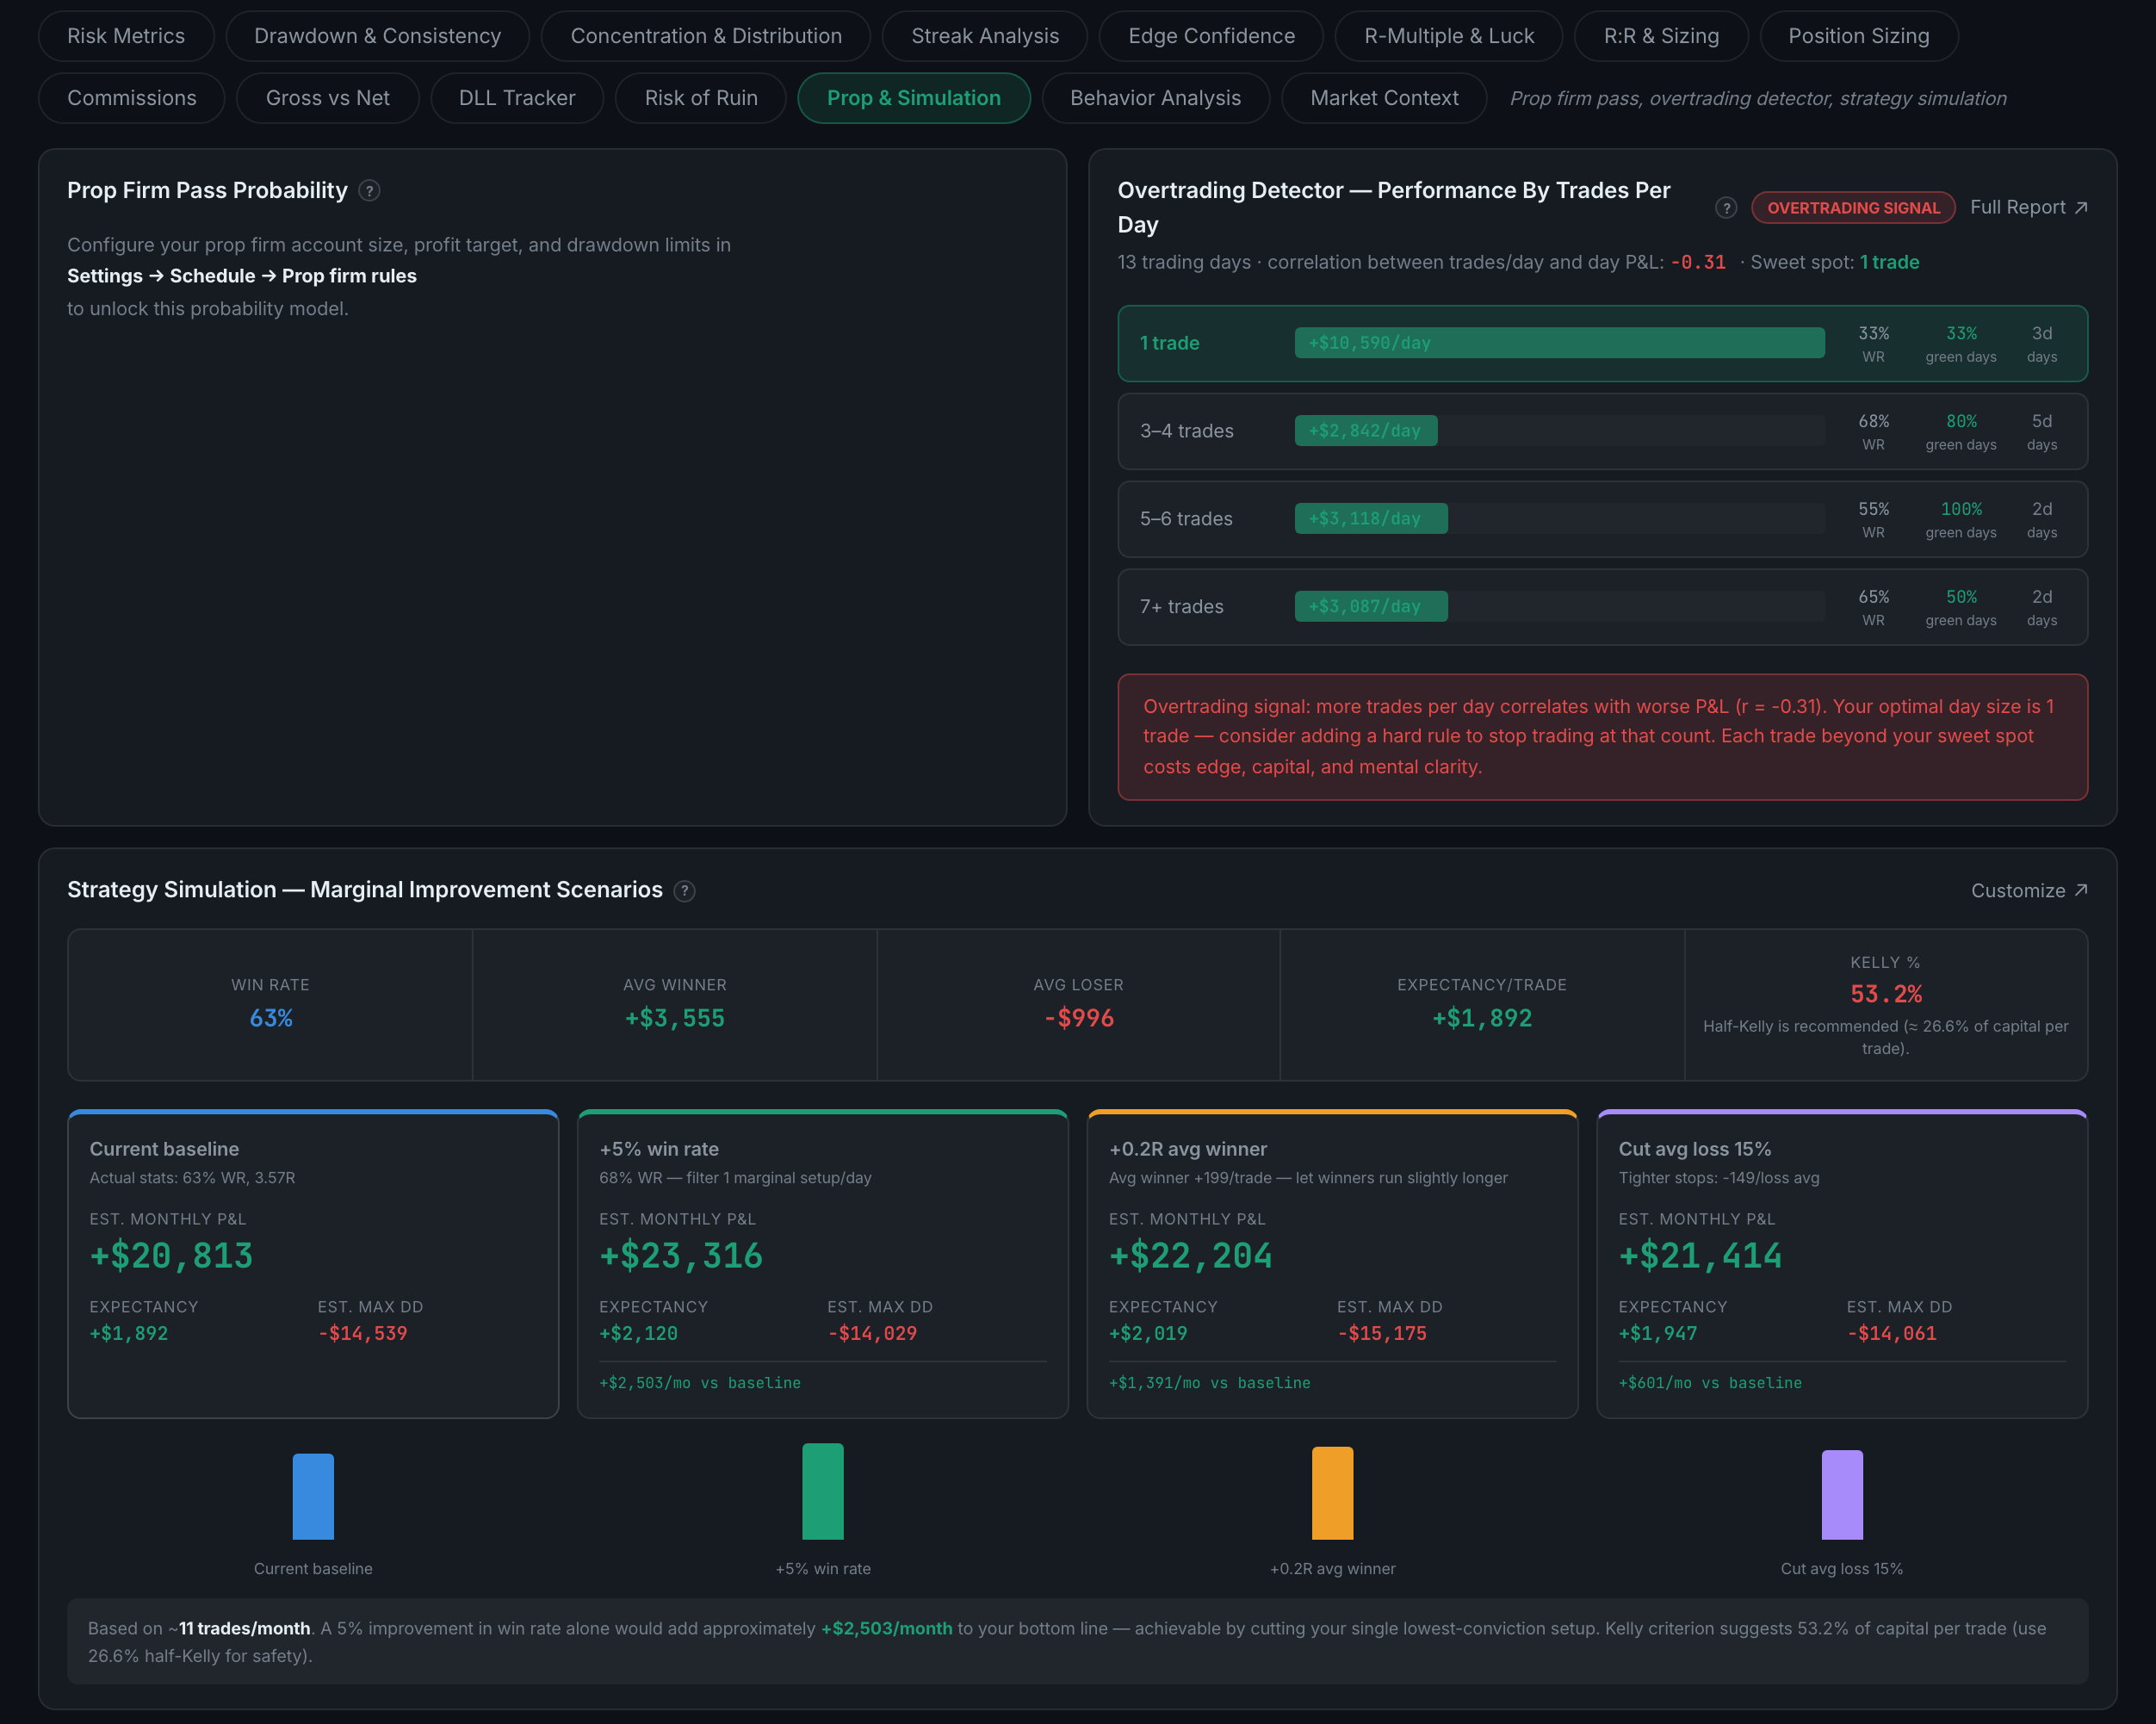Select the Market Context tab
The image size is (2156, 1724).
1384,98
